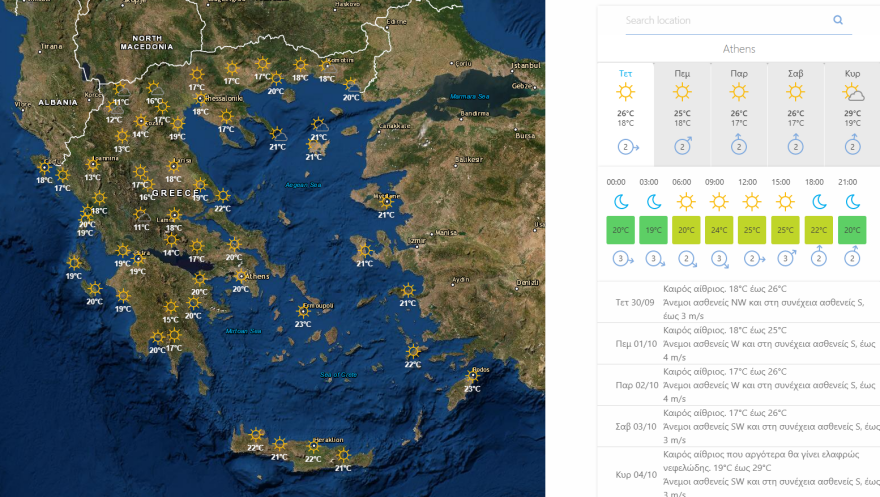Open the Πεμ 01/10 forecast description

point(740,343)
